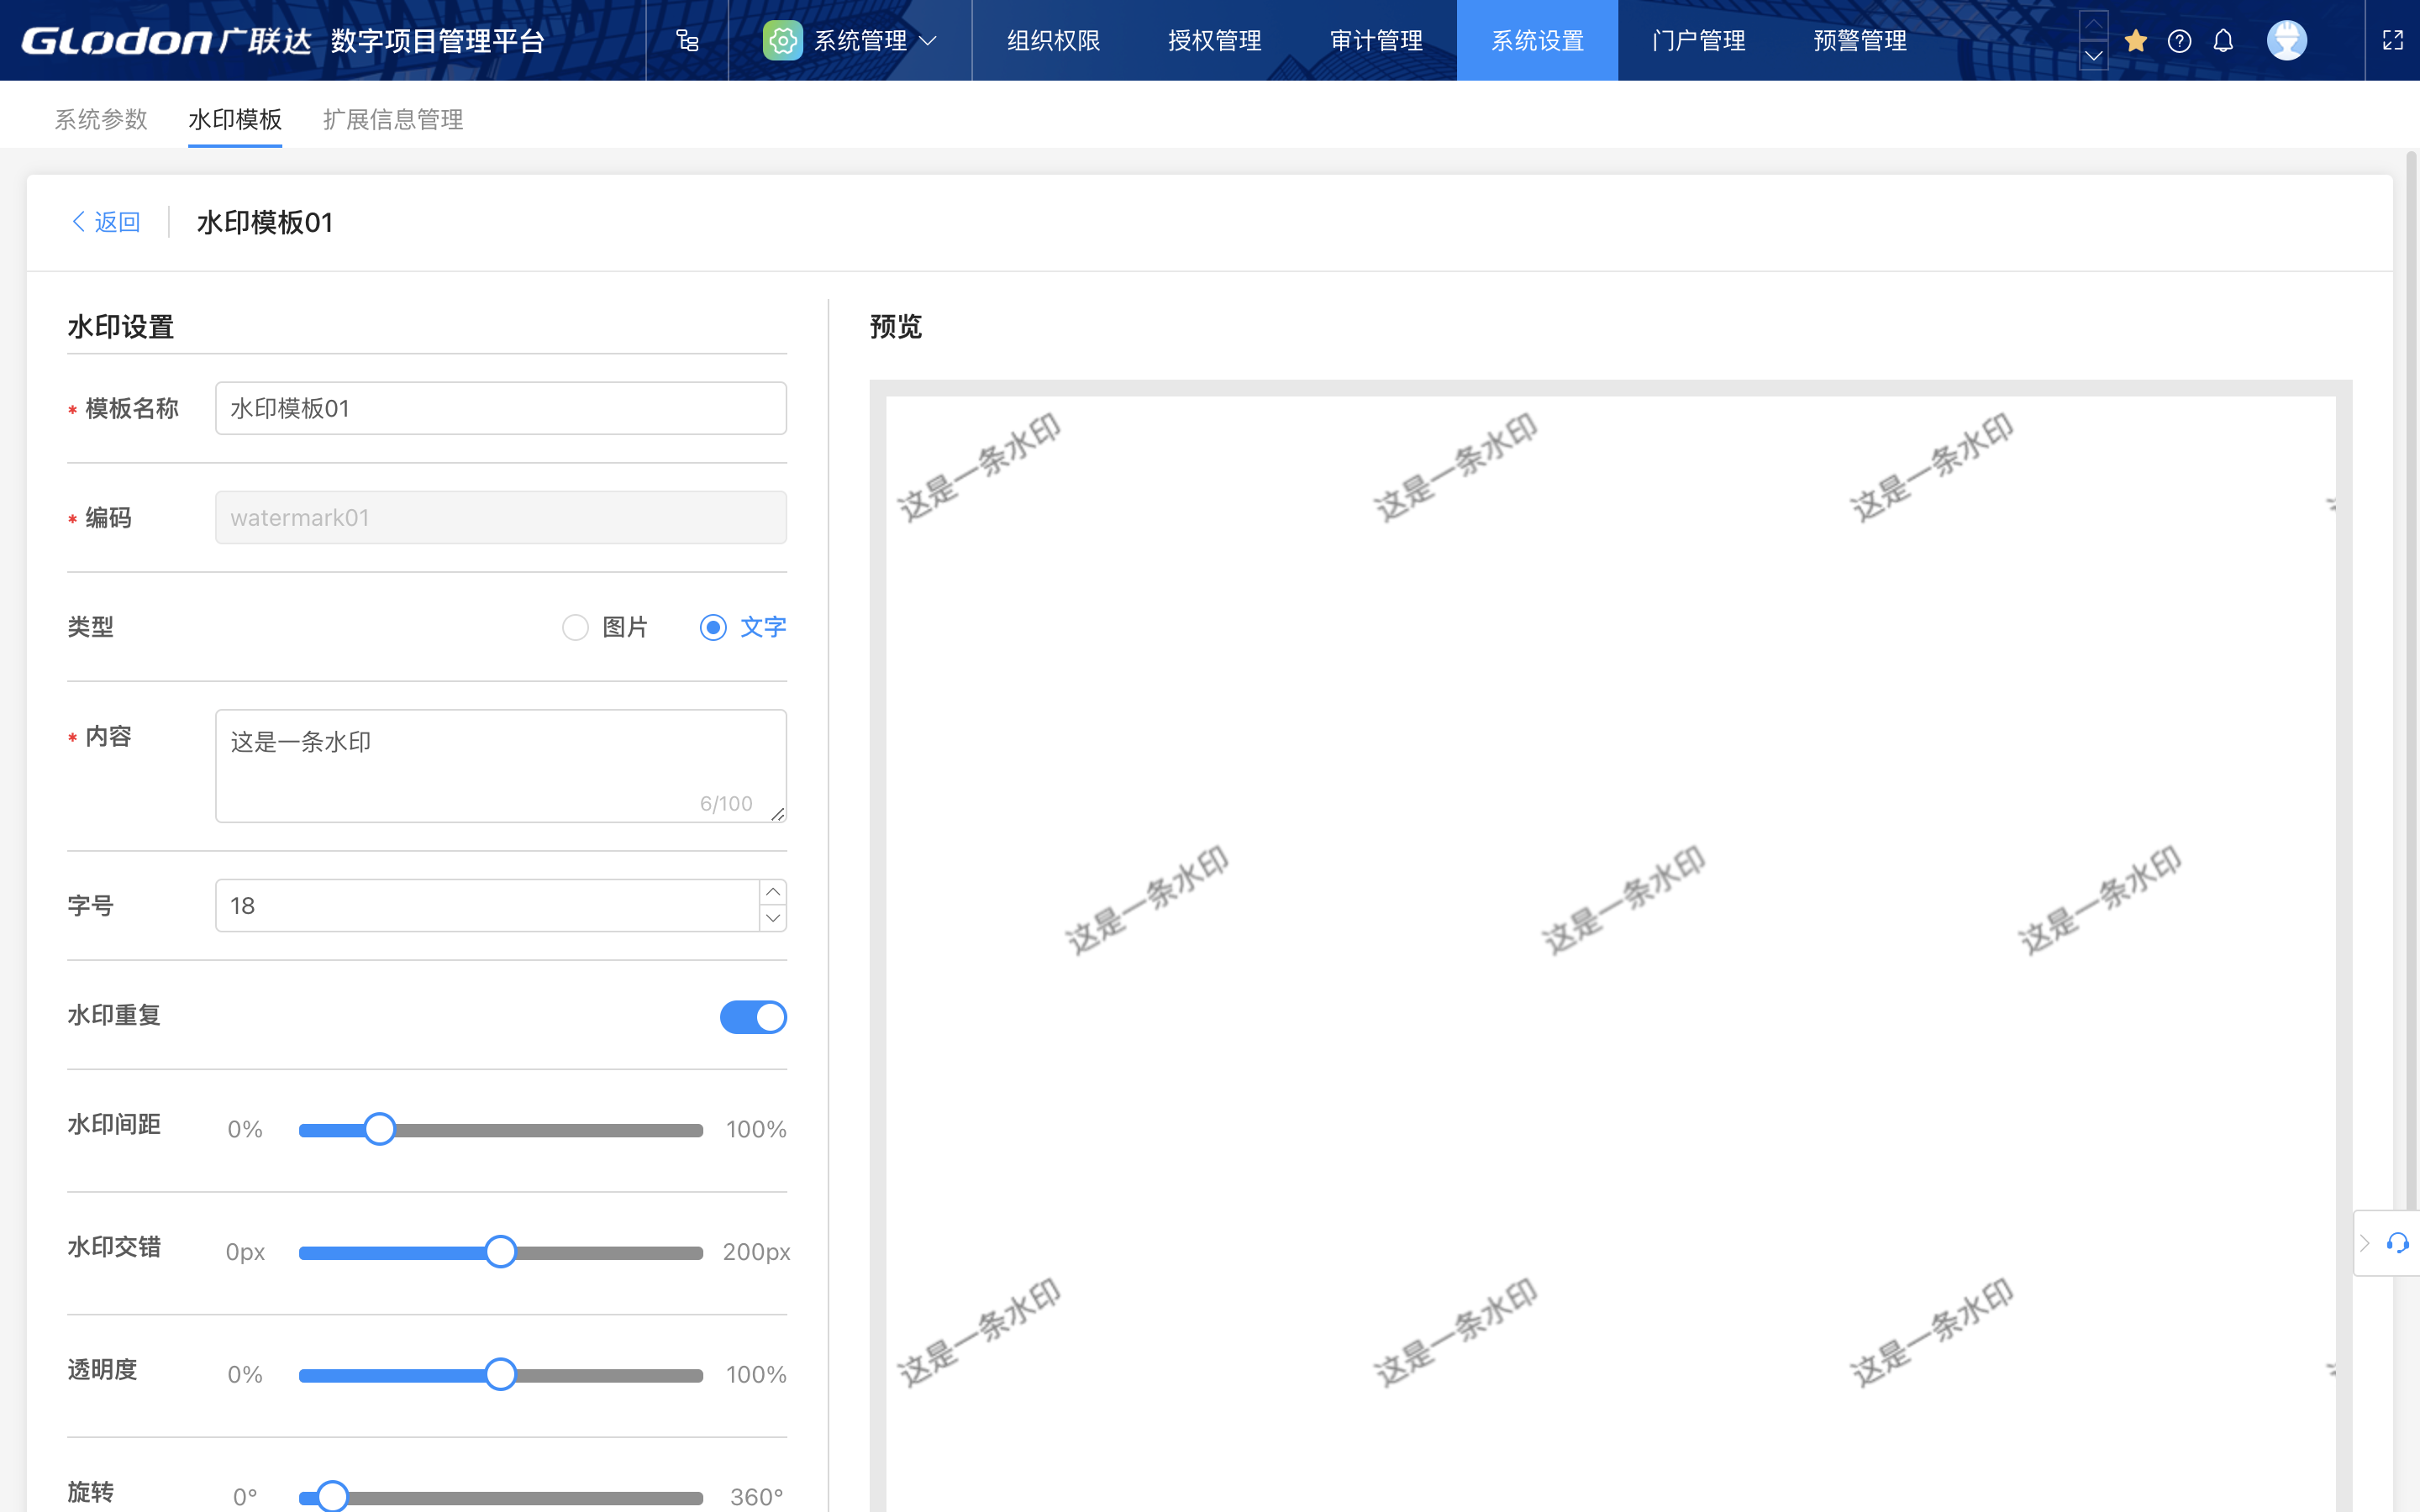The height and width of the screenshot is (1512, 2420).
Task: Click the gold favorites star icon
Action: [2135, 40]
